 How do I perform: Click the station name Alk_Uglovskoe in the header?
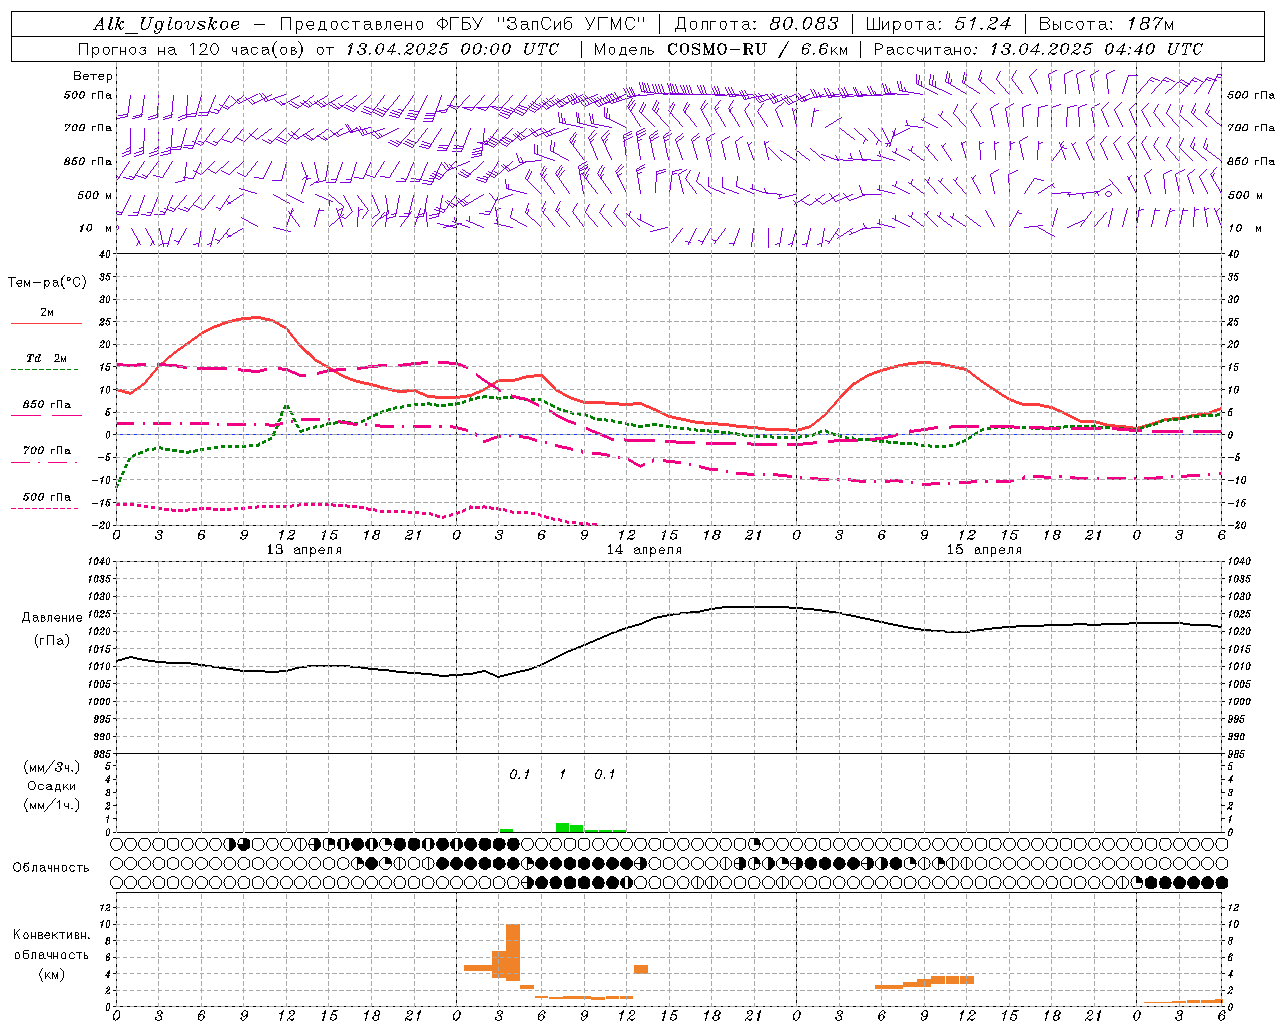(x=167, y=24)
